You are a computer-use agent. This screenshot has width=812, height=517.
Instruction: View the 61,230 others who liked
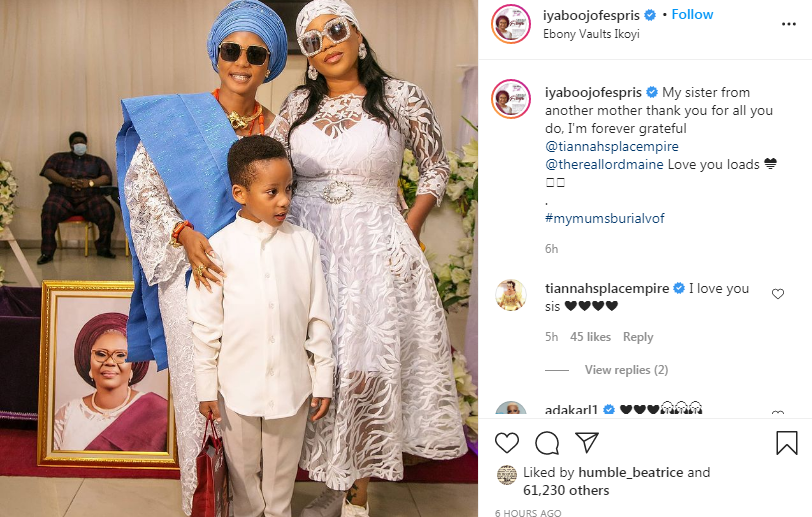(x=566, y=491)
